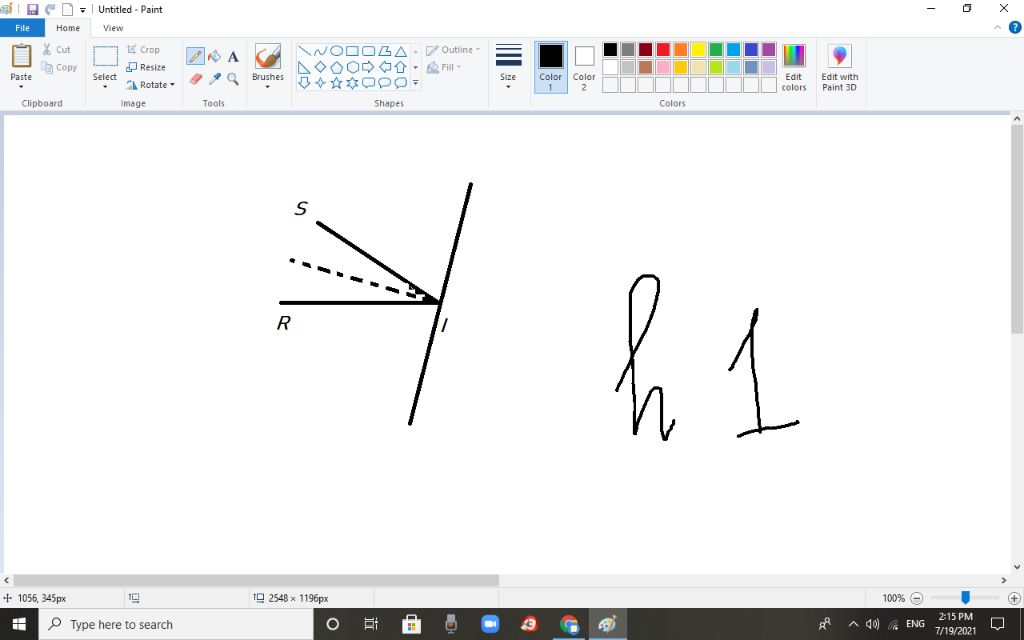Image resolution: width=1024 pixels, height=640 pixels.
Task: Pick the yellow color swatch
Action: pyautogui.click(x=698, y=50)
